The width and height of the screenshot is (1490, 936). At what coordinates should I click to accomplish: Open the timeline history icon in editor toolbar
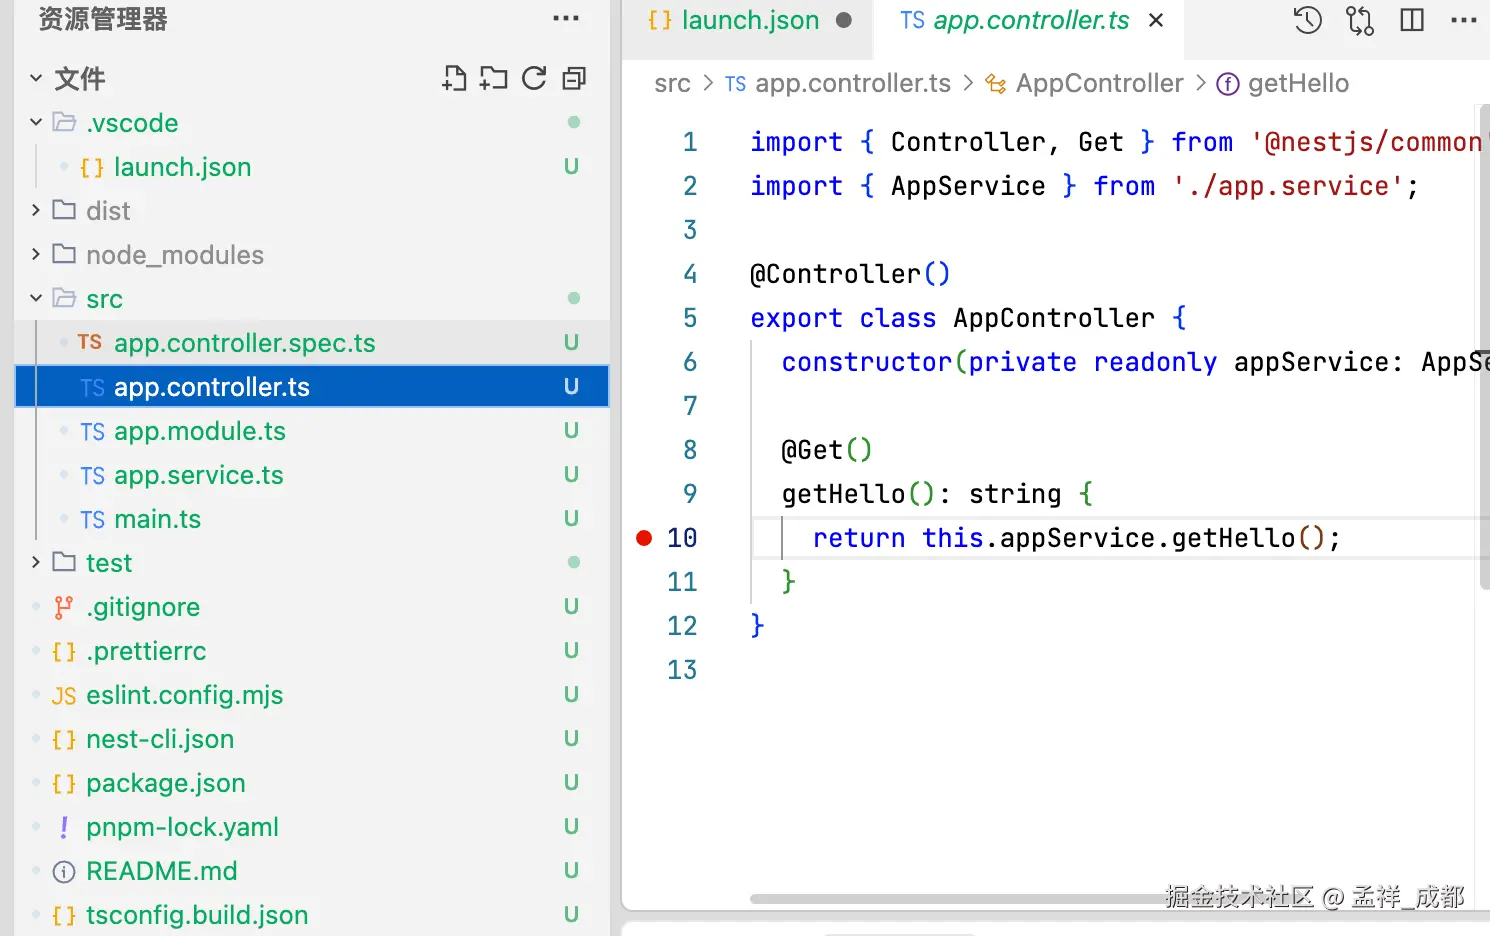(x=1307, y=21)
